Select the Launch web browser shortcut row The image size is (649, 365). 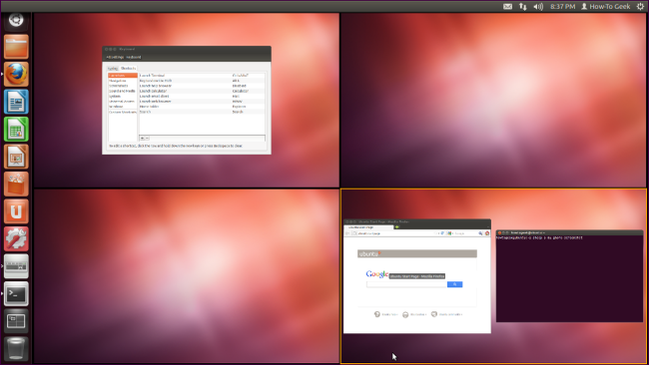(x=202, y=101)
